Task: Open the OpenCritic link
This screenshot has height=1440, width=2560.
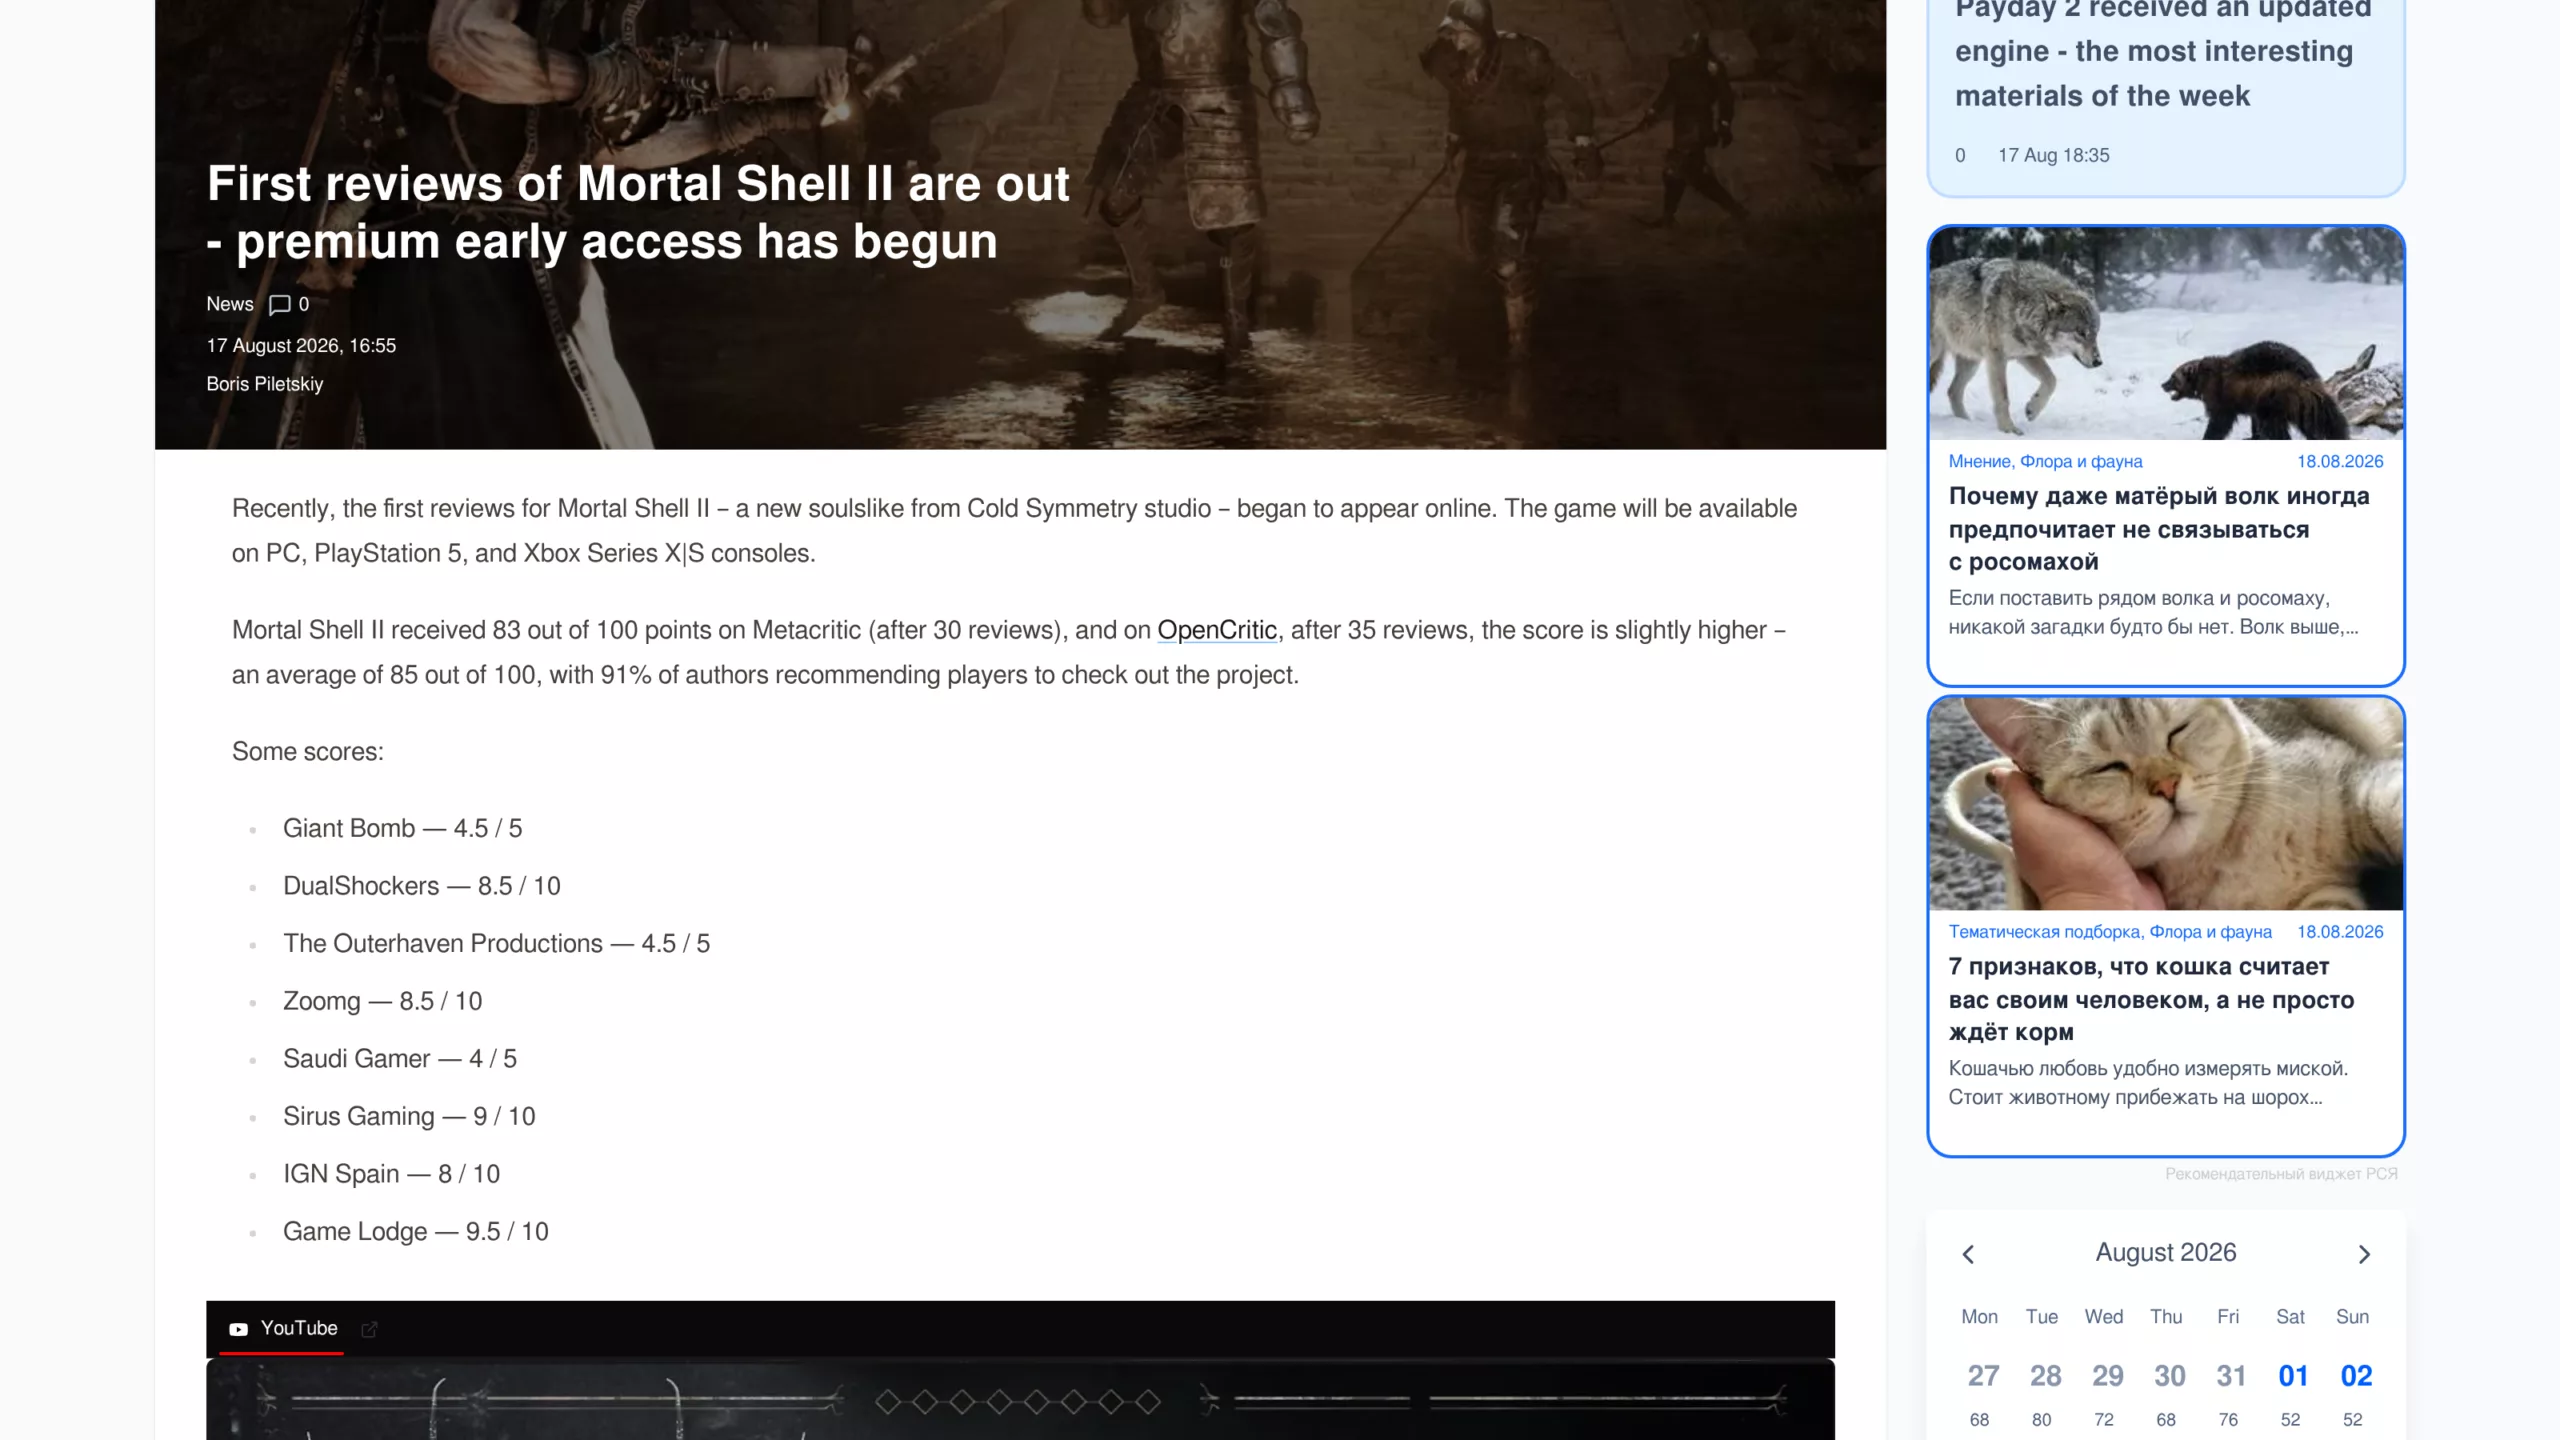Action: (x=1217, y=630)
